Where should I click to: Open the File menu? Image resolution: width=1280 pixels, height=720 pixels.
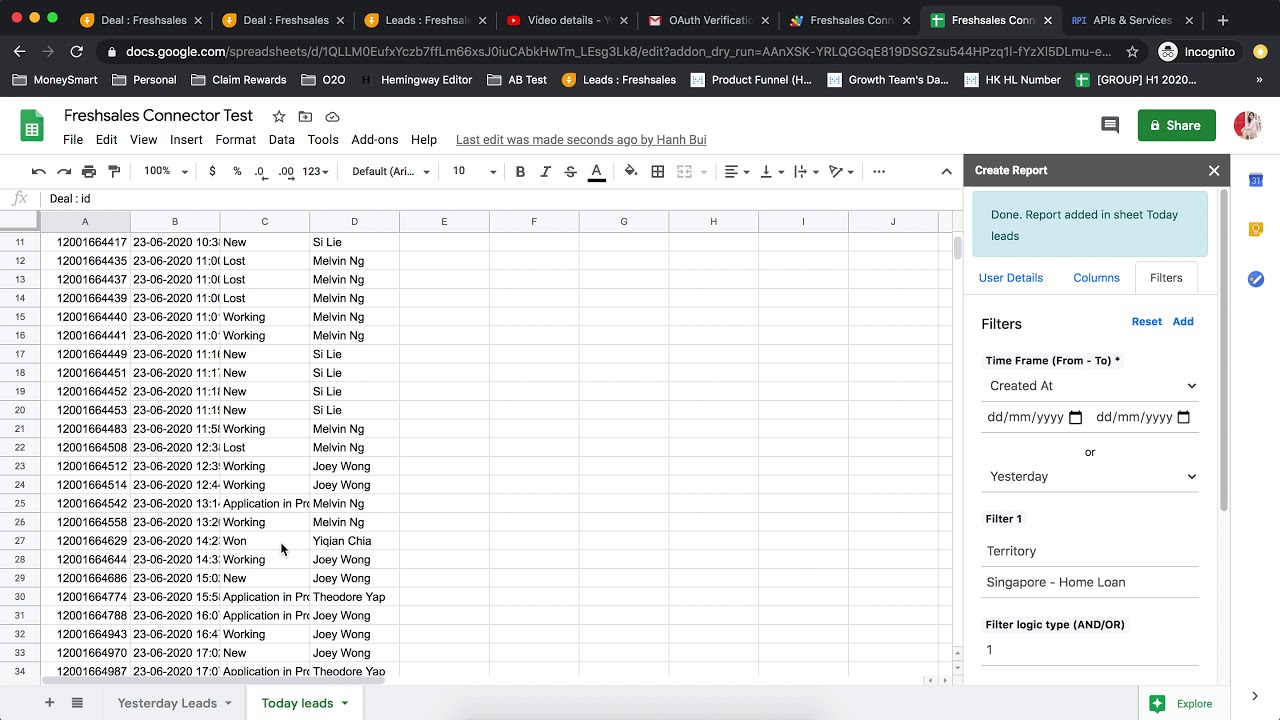(x=73, y=140)
